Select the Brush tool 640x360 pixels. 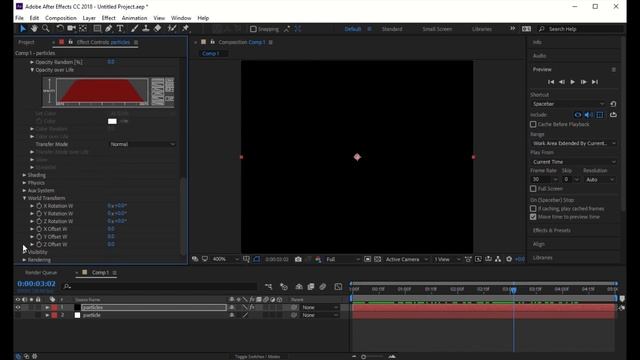[134, 29]
